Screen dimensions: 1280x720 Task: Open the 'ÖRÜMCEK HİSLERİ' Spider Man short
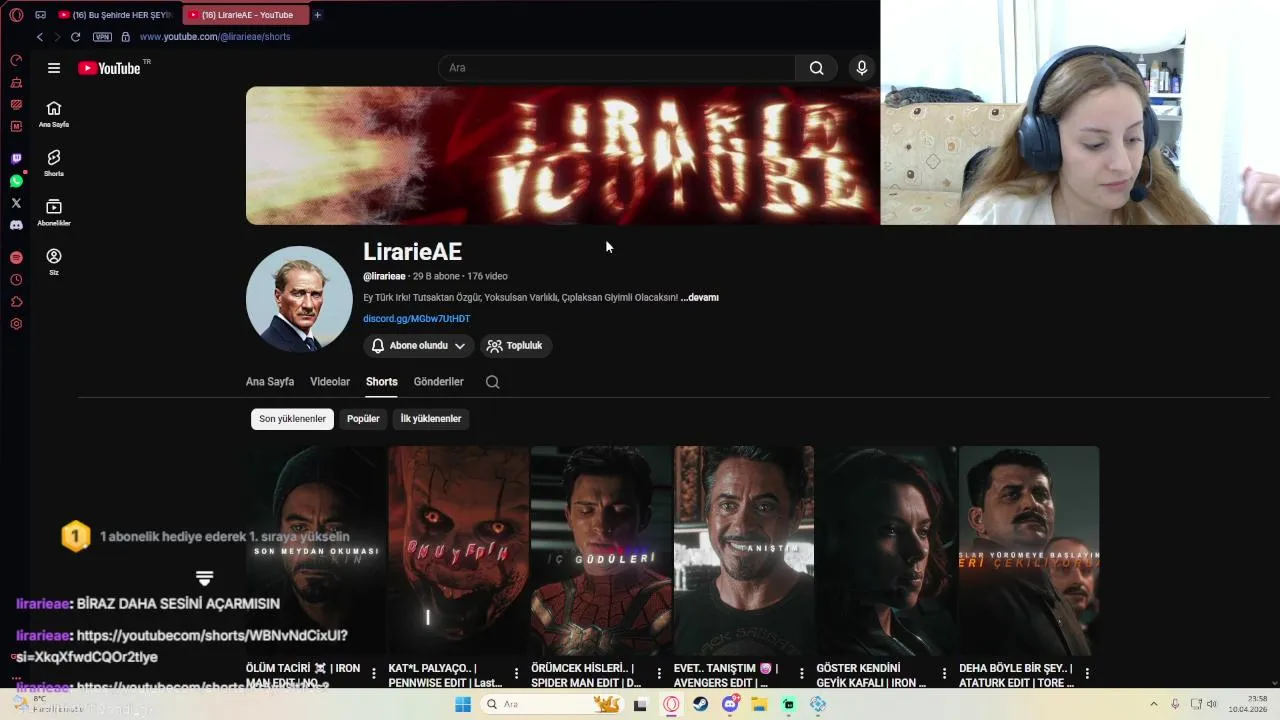tap(601, 550)
